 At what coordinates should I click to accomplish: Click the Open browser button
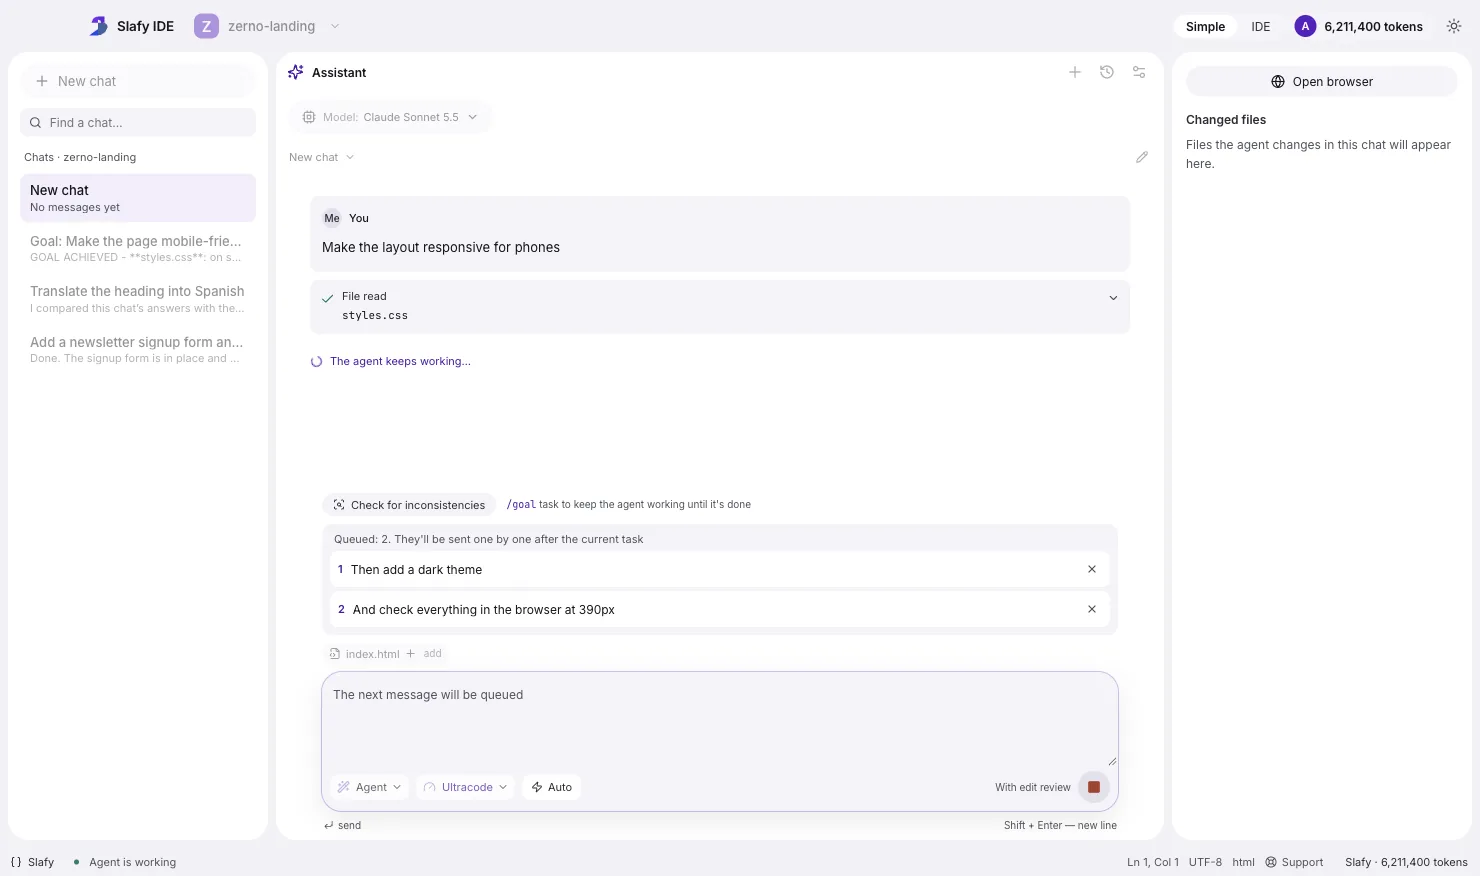pyautogui.click(x=1321, y=82)
